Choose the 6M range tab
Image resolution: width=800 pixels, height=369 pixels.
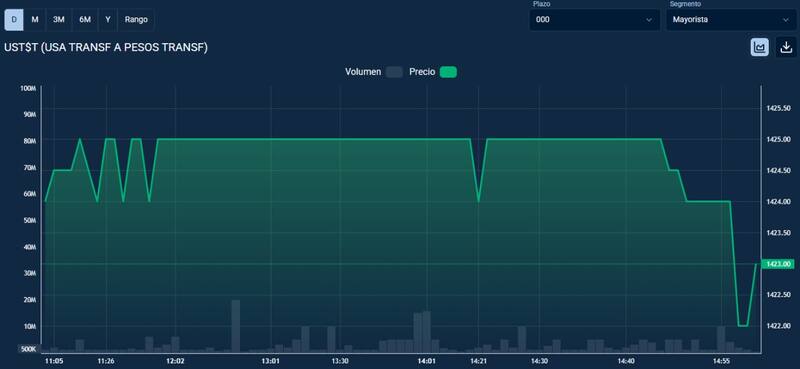coord(85,20)
